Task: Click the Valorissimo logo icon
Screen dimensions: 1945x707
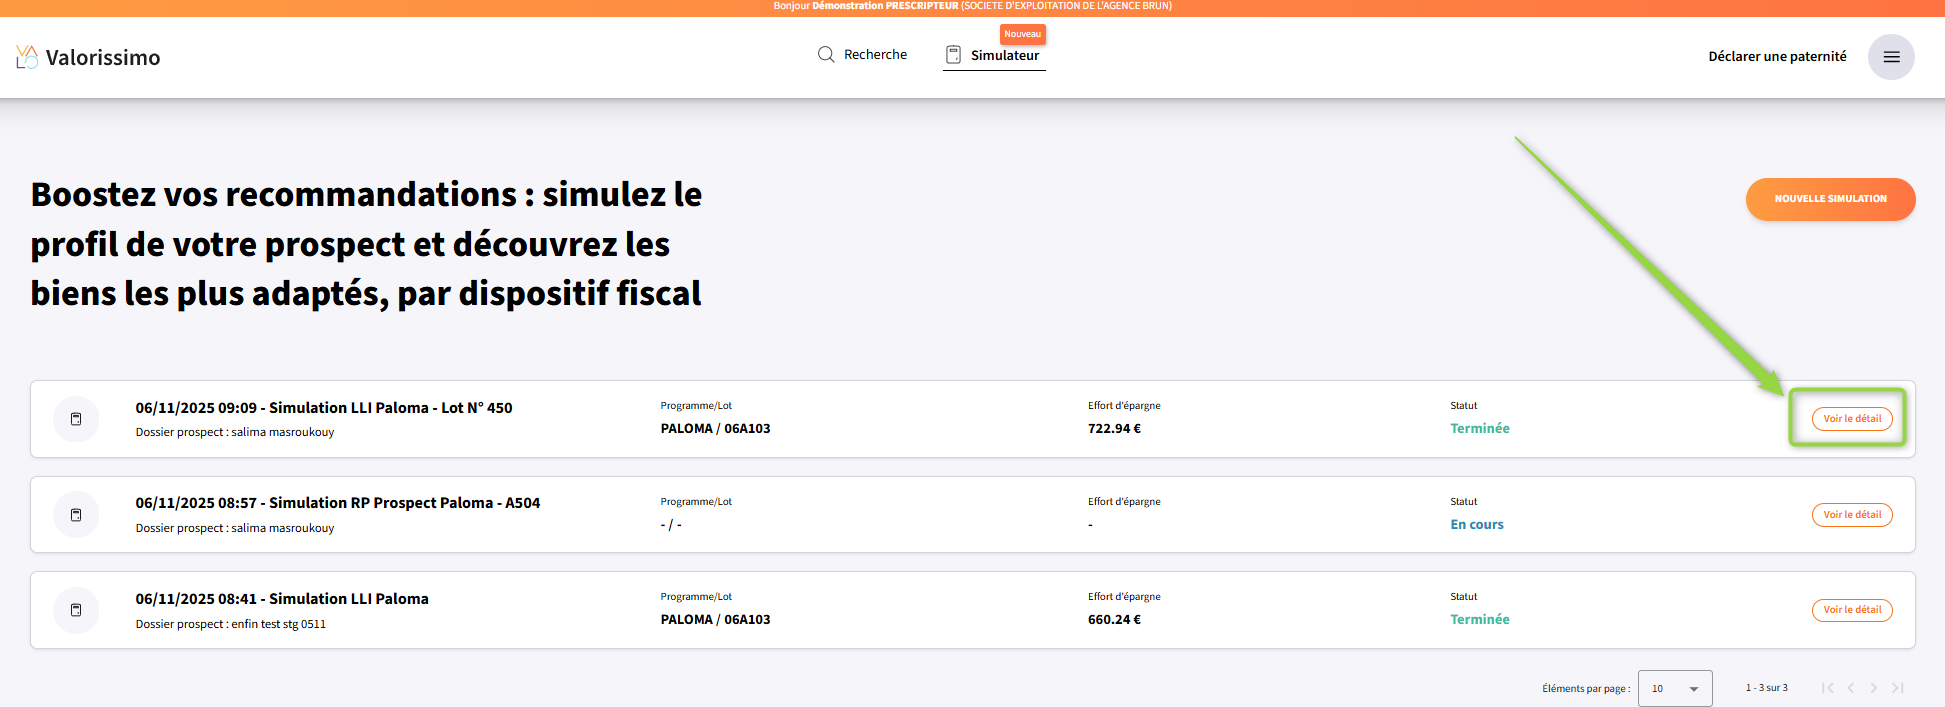Action: pos(27,57)
